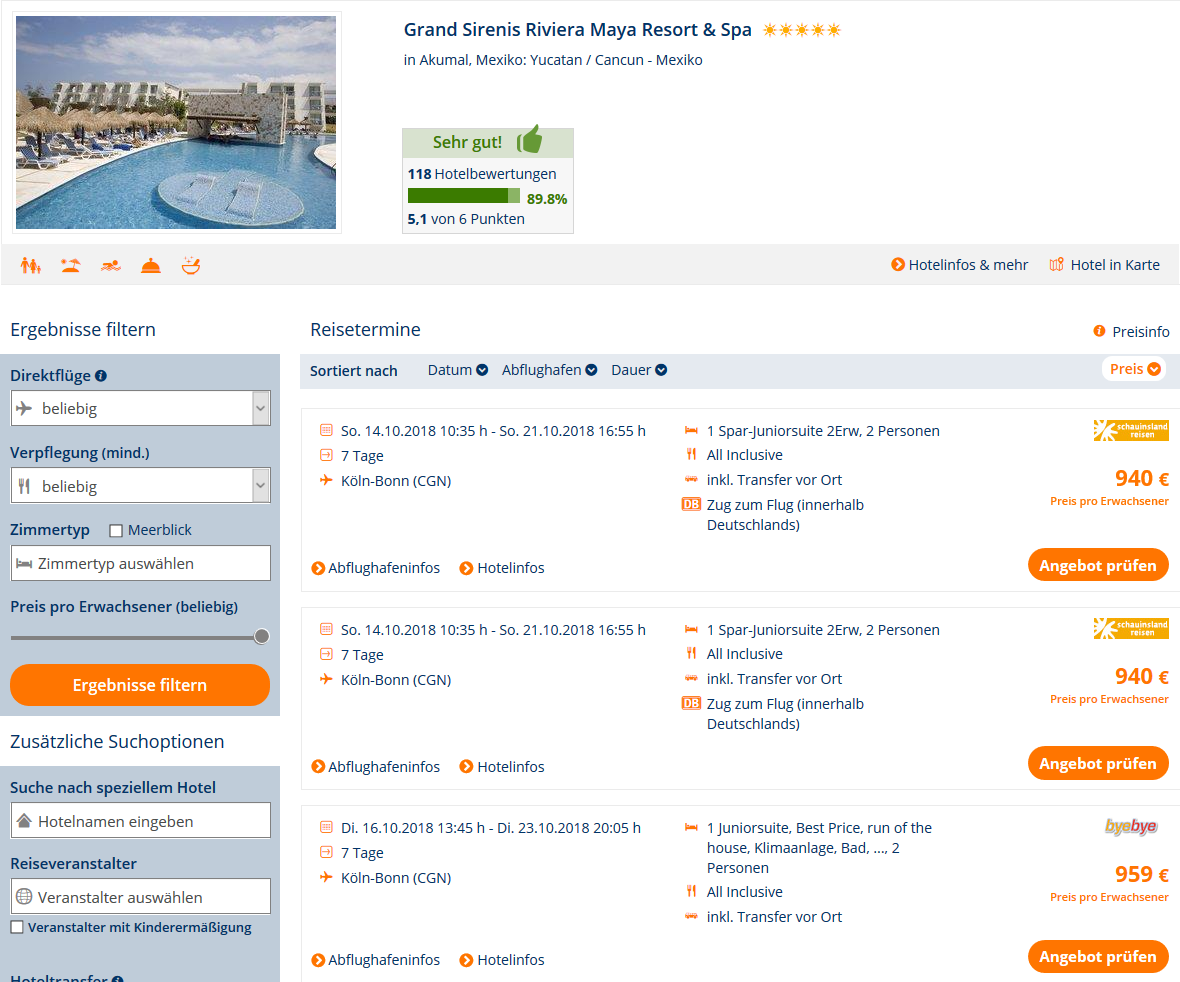The image size is (1180, 982).
Task: Click Di. 16.10.2018 13:45 h date line
Action: click(x=491, y=828)
